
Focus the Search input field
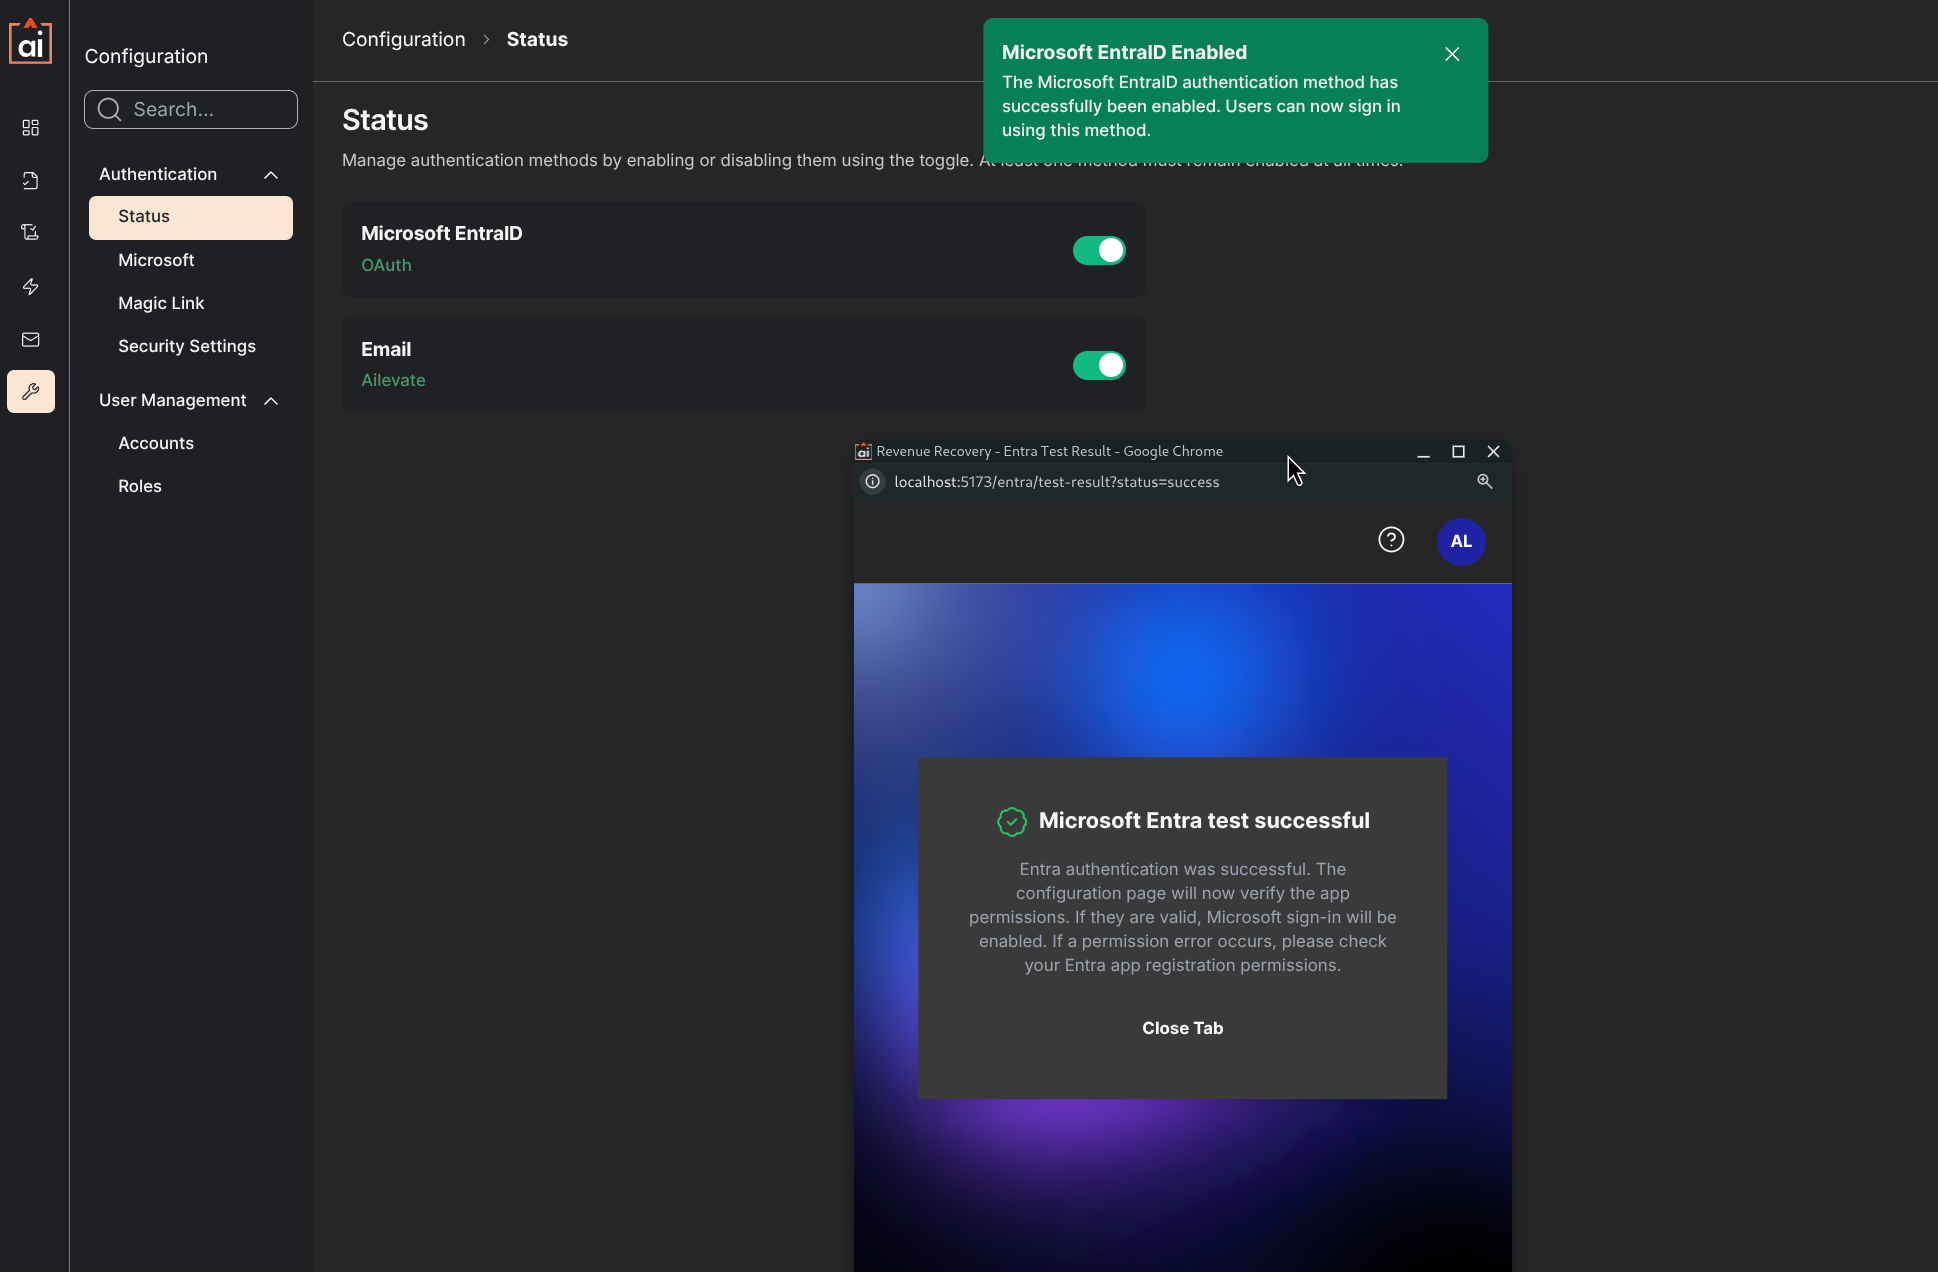[191, 109]
